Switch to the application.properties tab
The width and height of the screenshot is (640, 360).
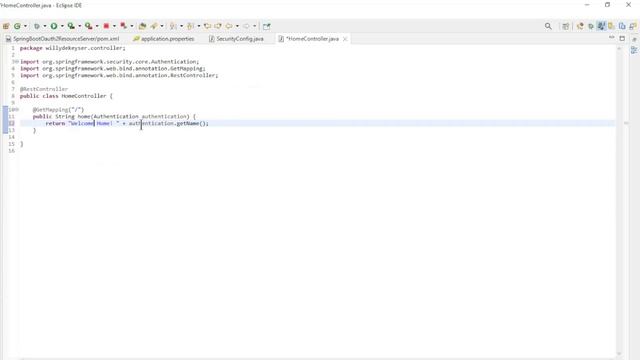coord(164,39)
